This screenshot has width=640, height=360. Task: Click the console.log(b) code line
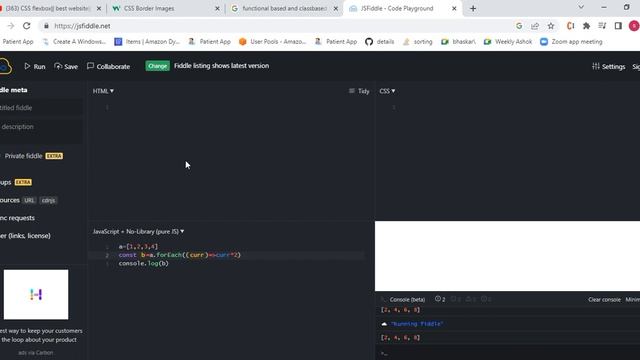click(x=144, y=264)
